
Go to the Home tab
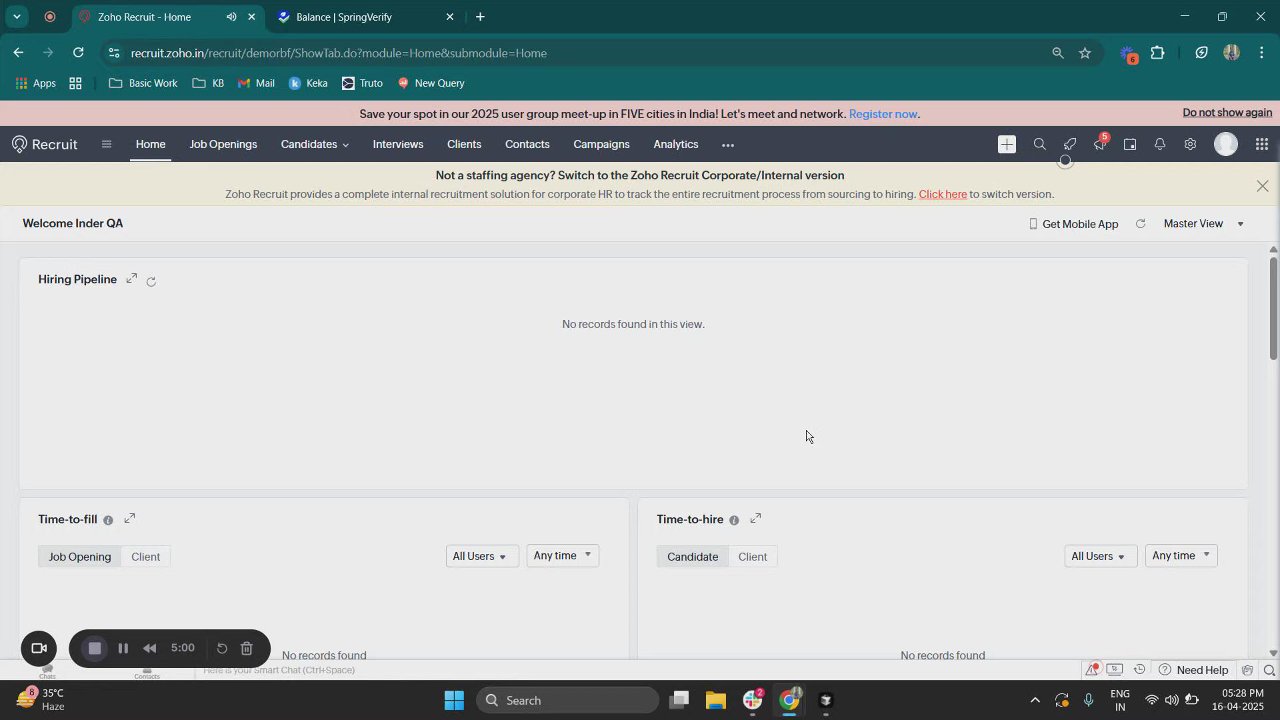151,145
